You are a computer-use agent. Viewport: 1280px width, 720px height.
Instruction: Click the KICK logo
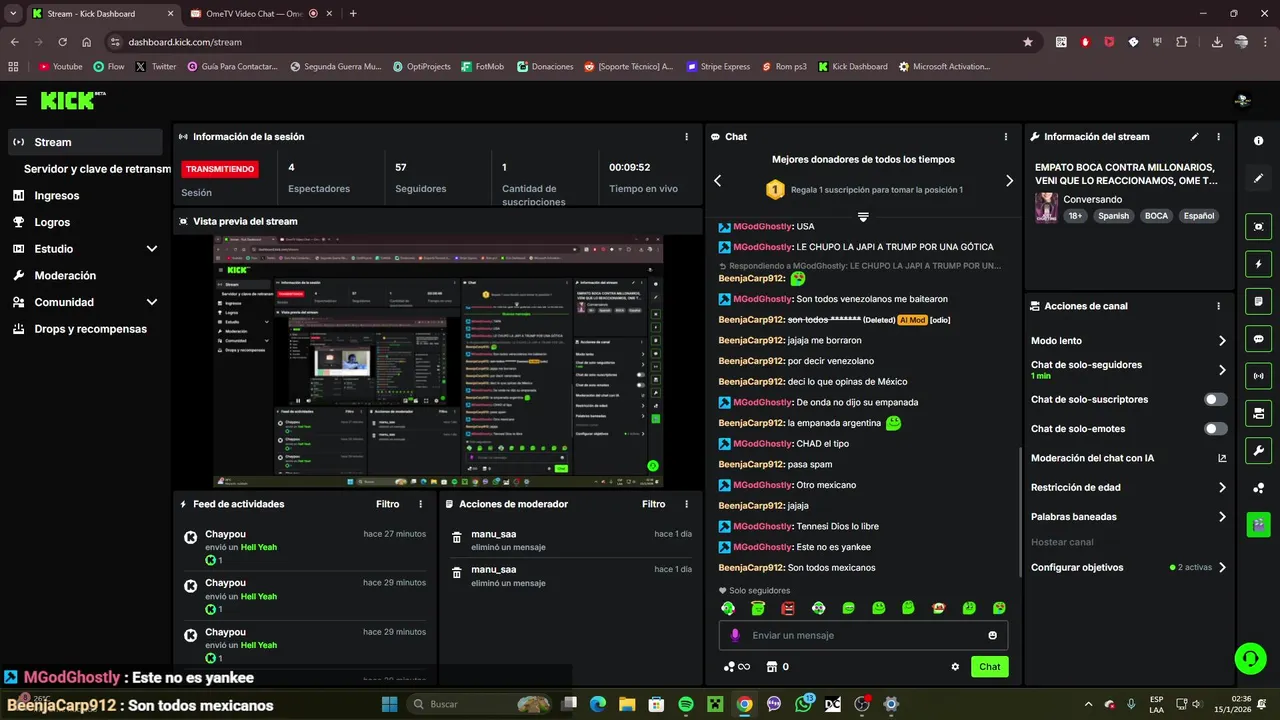(73, 101)
